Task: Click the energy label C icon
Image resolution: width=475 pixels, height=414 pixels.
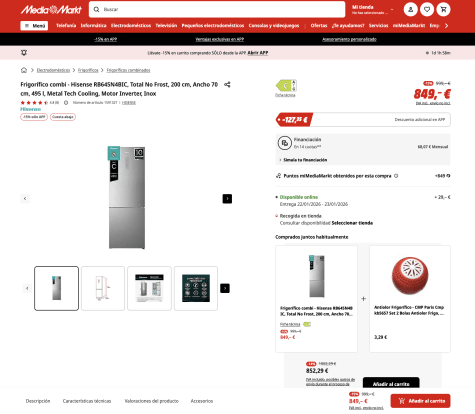Action: coord(286,86)
